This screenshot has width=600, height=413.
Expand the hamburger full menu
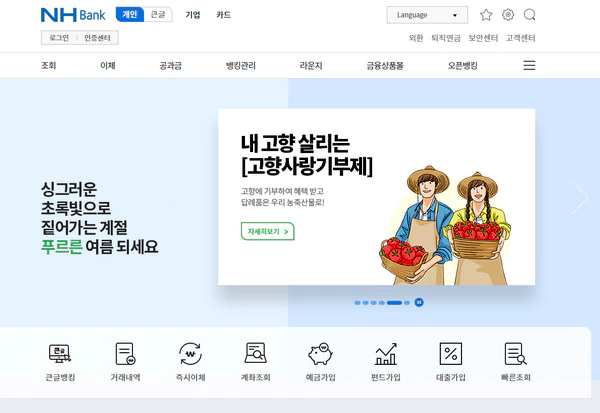(529, 65)
